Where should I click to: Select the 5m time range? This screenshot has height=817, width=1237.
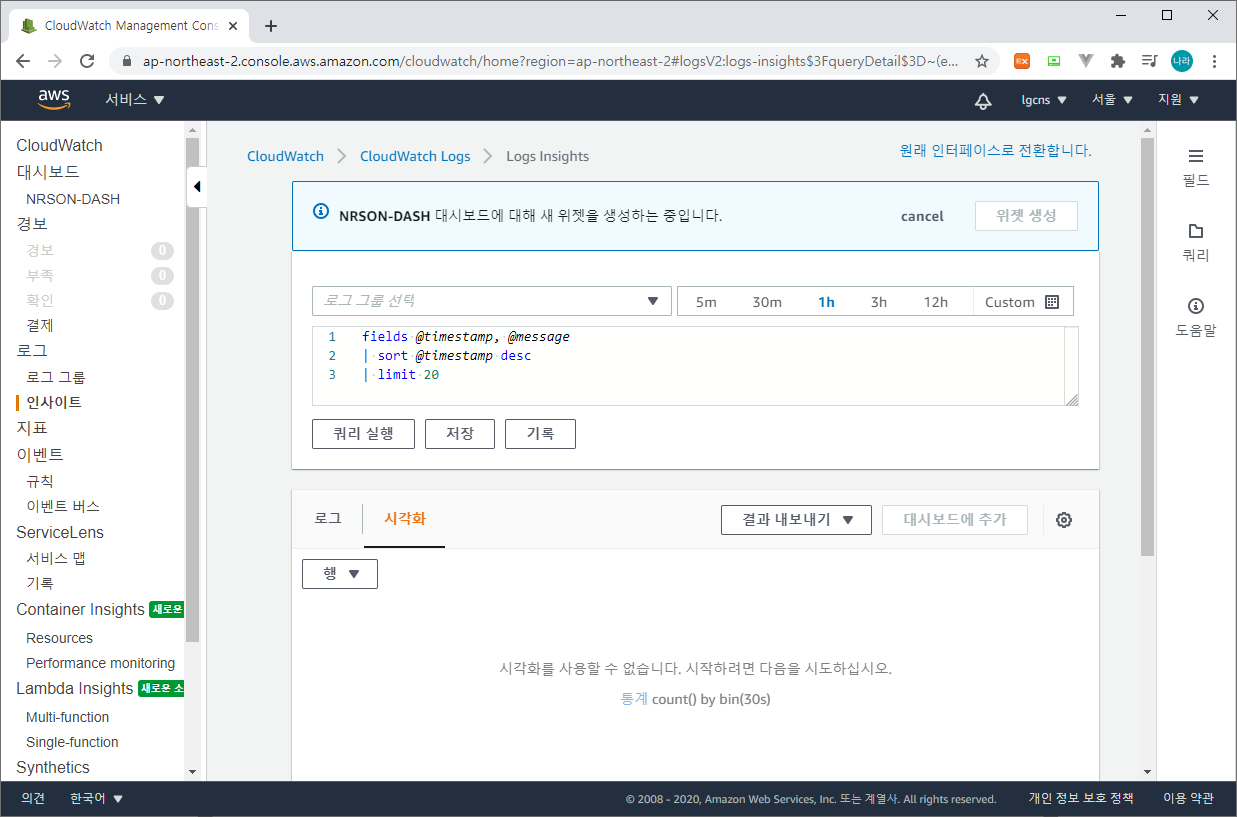(706, 302)
